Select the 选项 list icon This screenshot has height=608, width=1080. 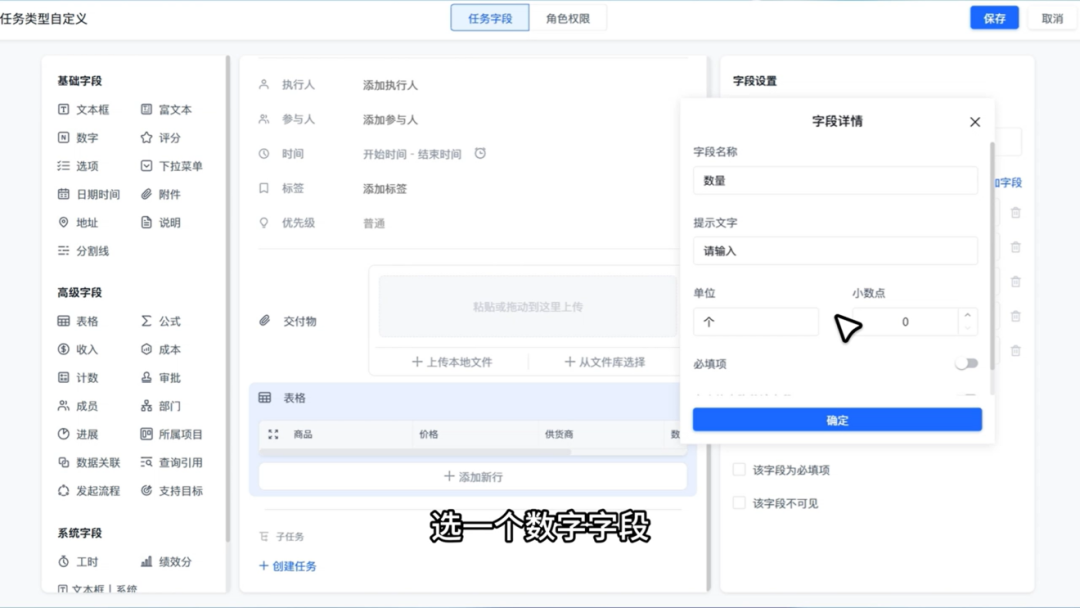coord(63,166)
